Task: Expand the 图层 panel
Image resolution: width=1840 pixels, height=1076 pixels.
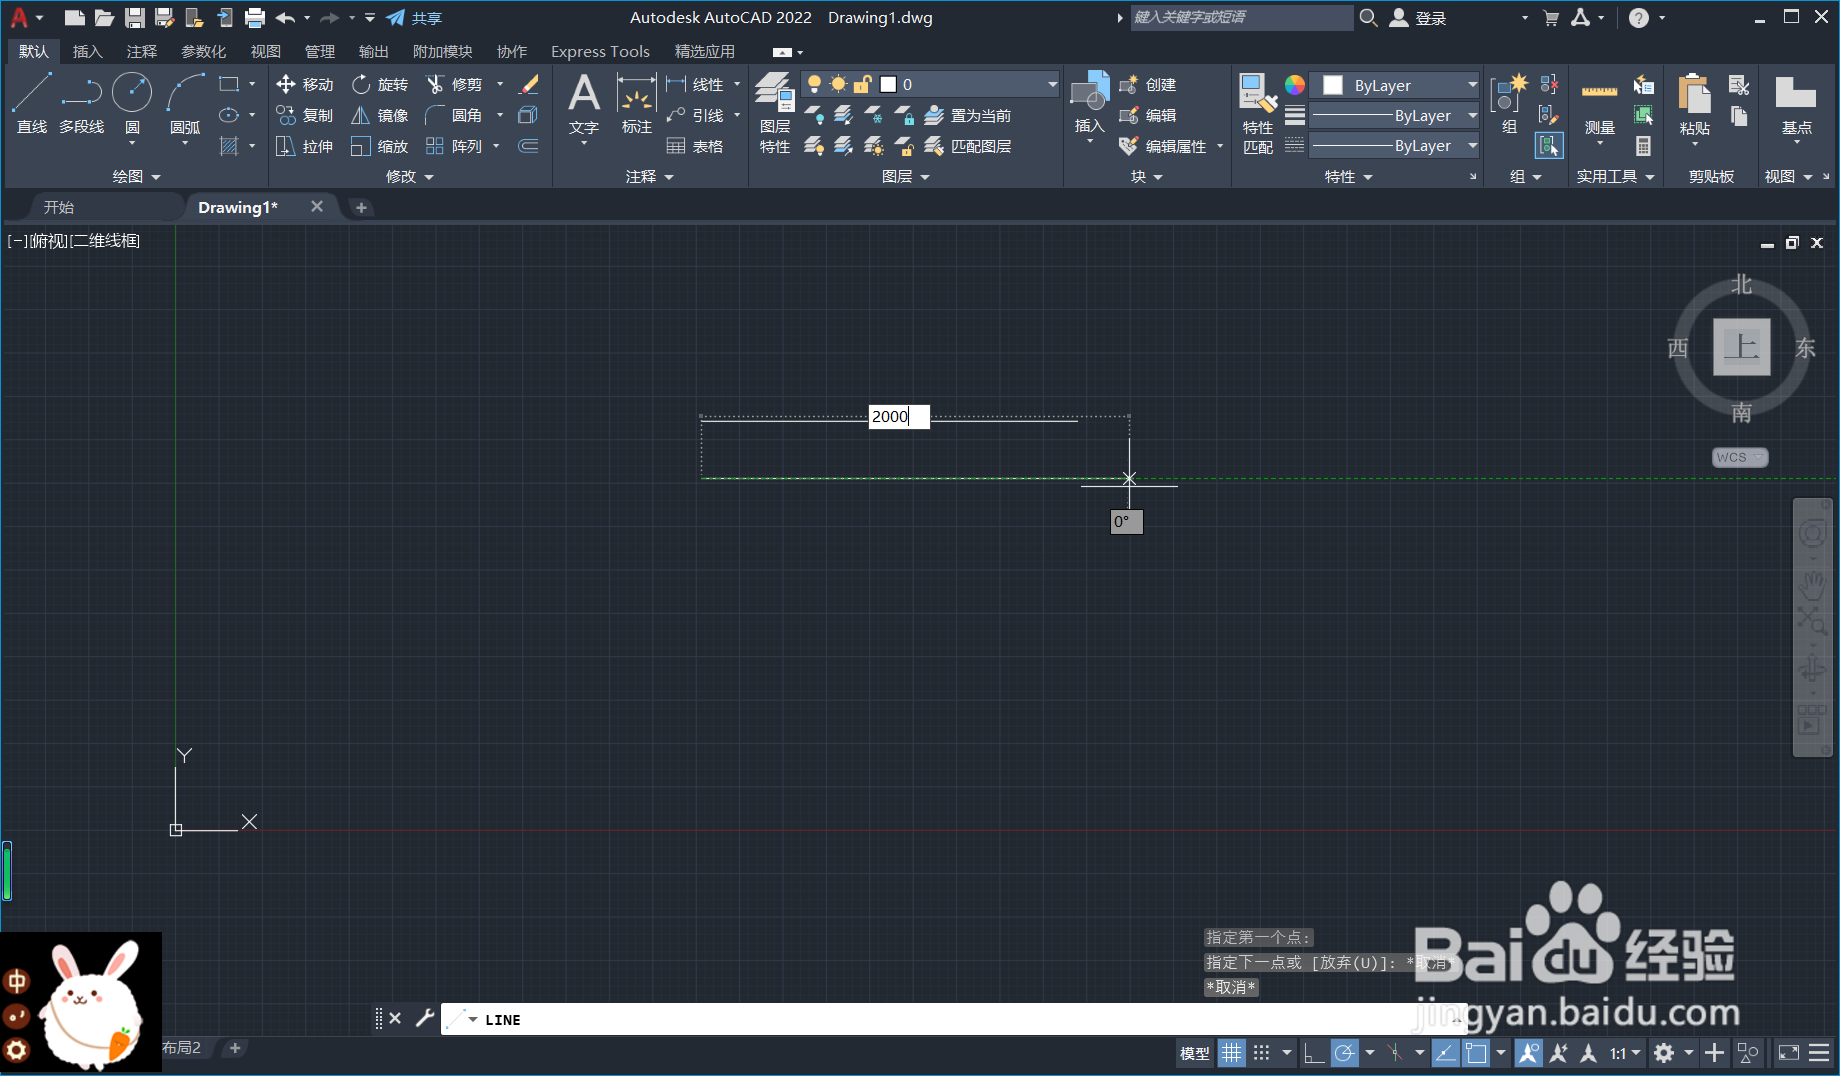Action: pyautogui.click(x=906, y=177)
